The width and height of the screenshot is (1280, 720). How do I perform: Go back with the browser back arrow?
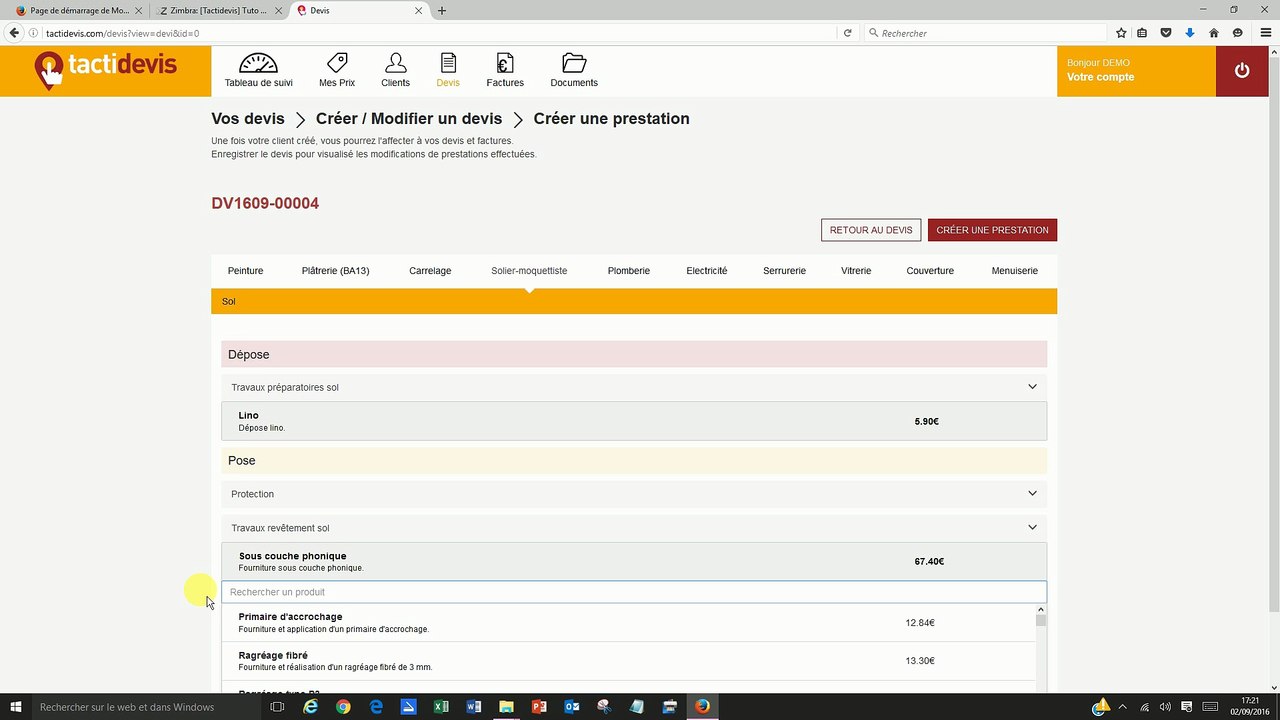14,33
